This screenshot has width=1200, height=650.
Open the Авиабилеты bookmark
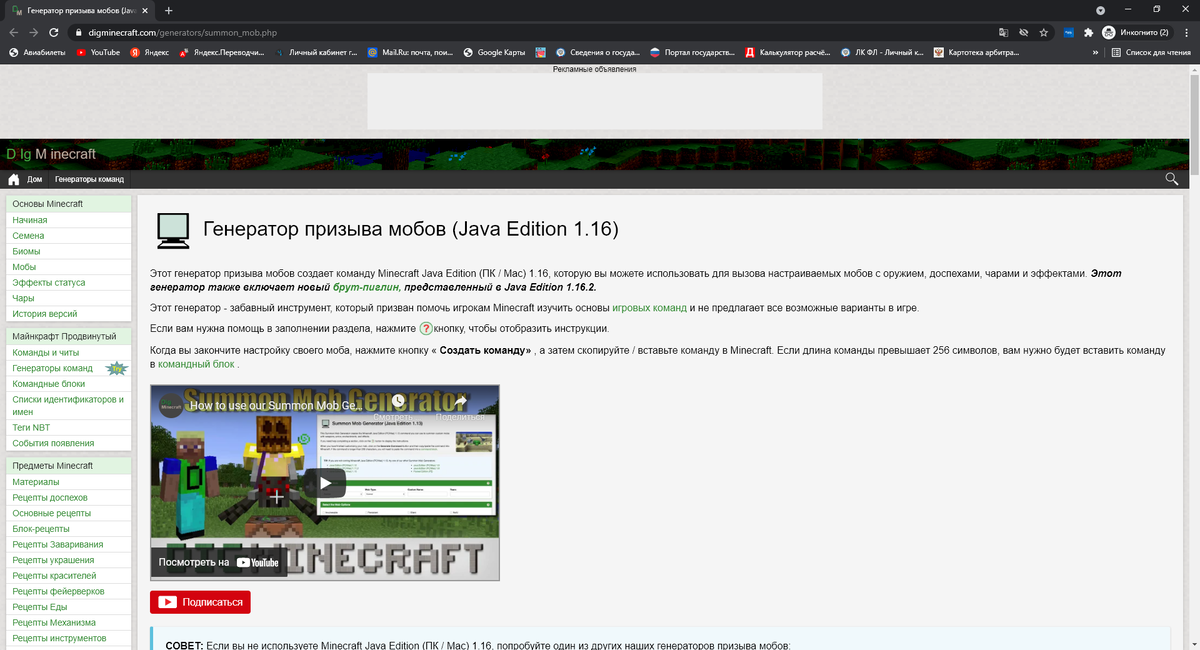pos(38,52)
